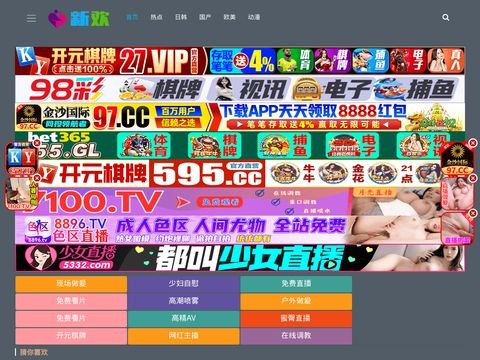Select the 动漫 navigation tab

[x=254, y=17]
